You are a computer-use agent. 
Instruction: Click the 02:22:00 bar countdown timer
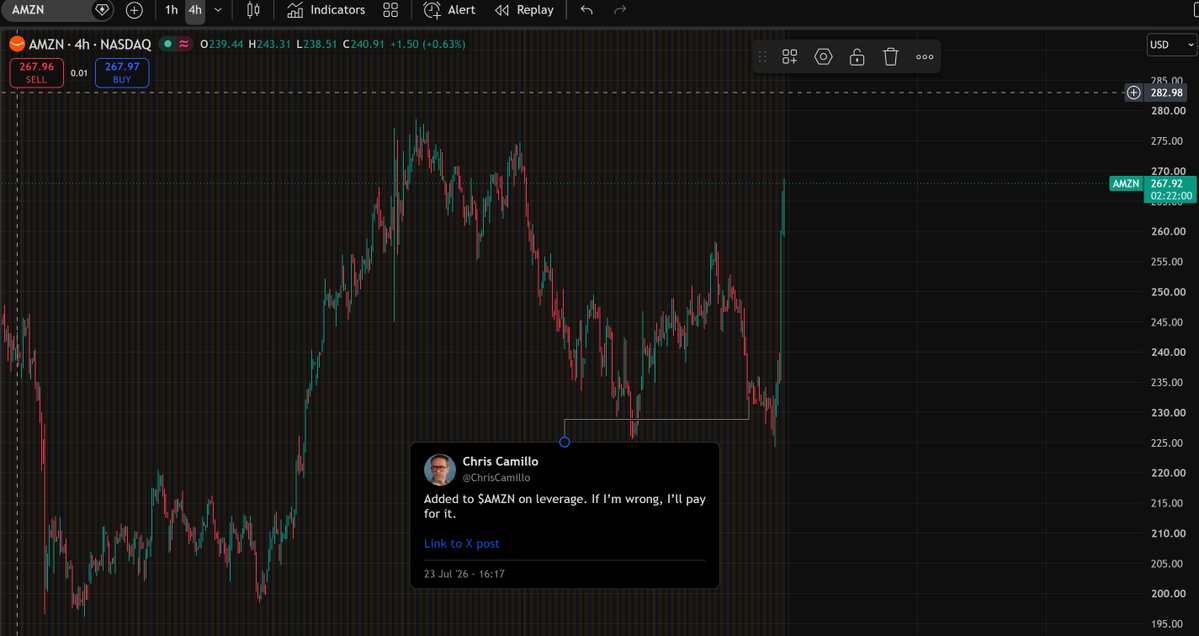[1171, 196]
